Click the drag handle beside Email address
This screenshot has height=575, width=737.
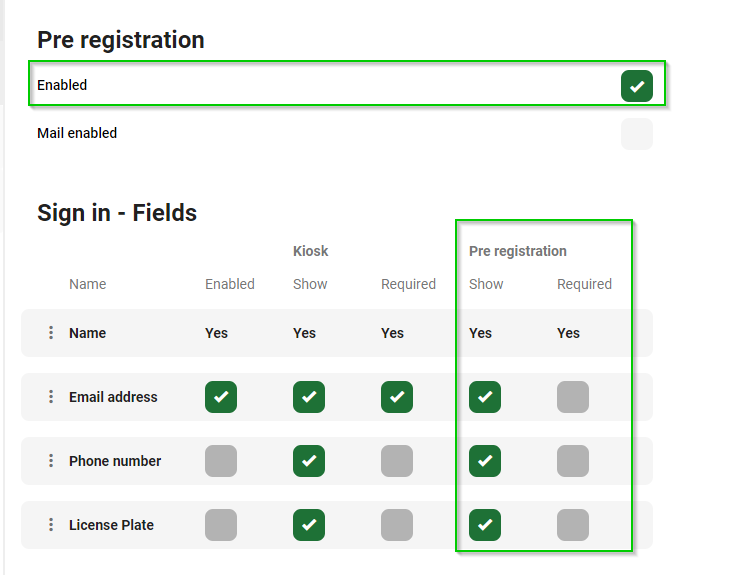point(51,397)
